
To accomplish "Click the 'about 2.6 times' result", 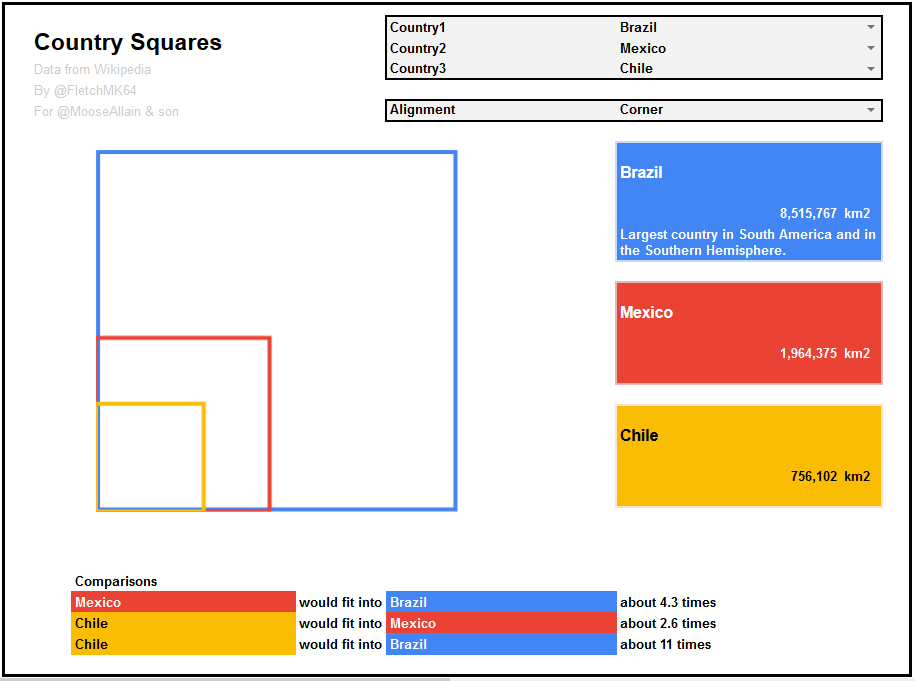I will click(668, 623).
